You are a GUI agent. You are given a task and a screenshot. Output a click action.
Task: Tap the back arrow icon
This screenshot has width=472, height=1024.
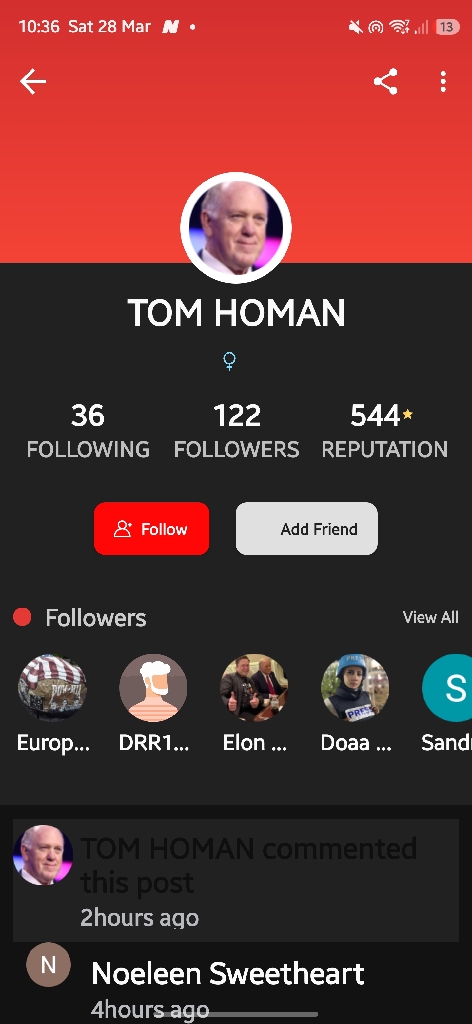(x=33, y=82)
